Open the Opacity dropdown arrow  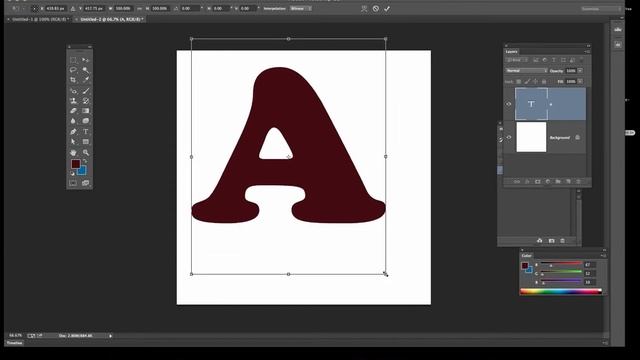(x=580, y=71)
